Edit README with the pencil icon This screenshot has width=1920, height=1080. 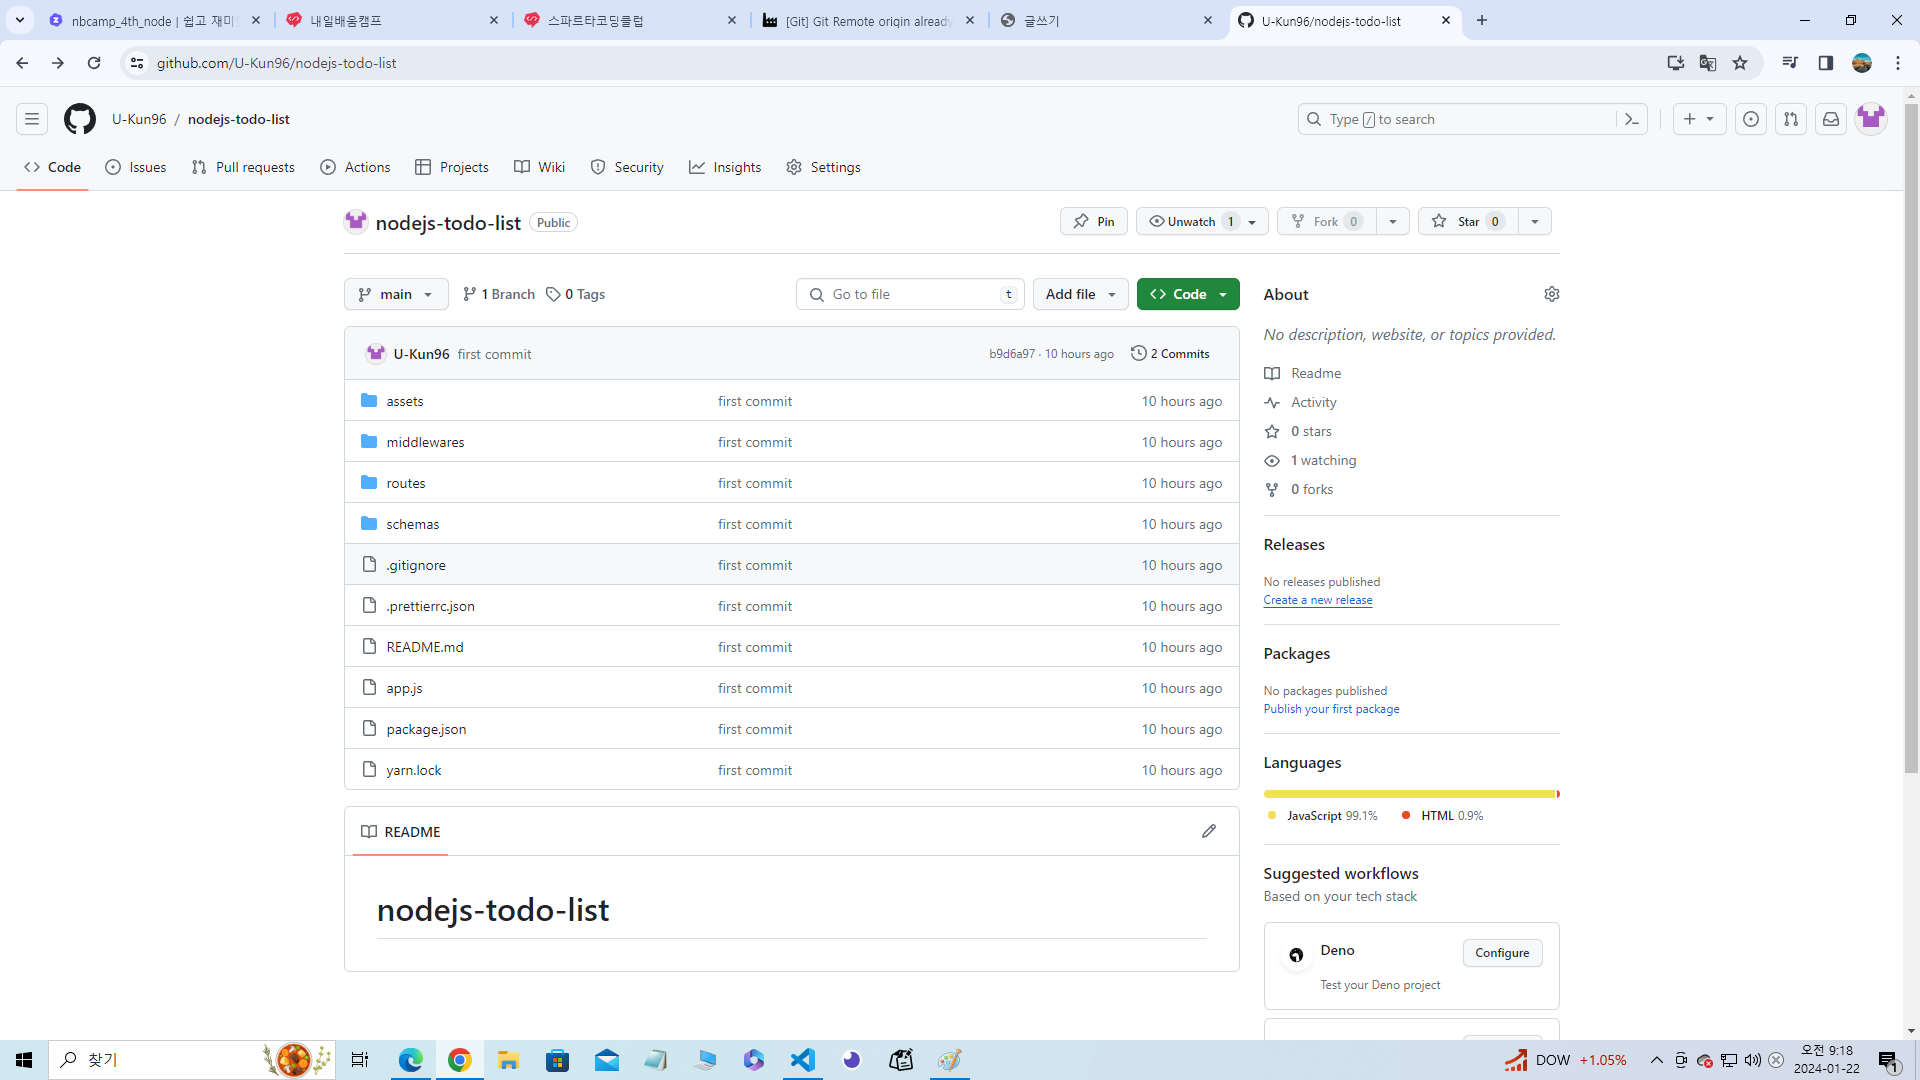pyautogui.click(x=1209, y=831)
